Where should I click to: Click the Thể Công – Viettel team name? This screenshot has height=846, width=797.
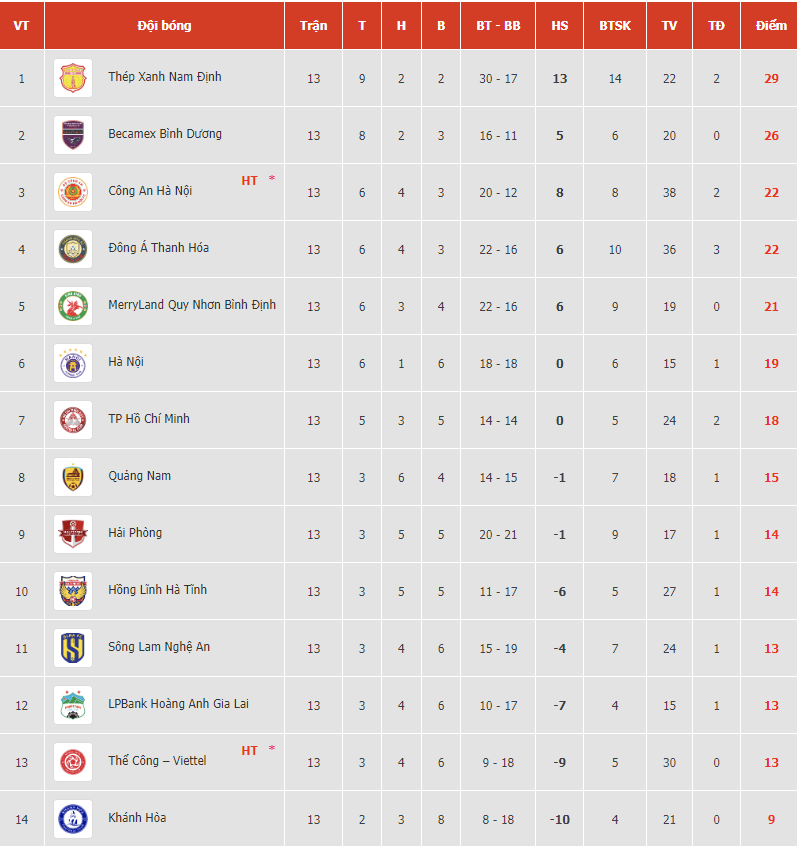[157, 761]
